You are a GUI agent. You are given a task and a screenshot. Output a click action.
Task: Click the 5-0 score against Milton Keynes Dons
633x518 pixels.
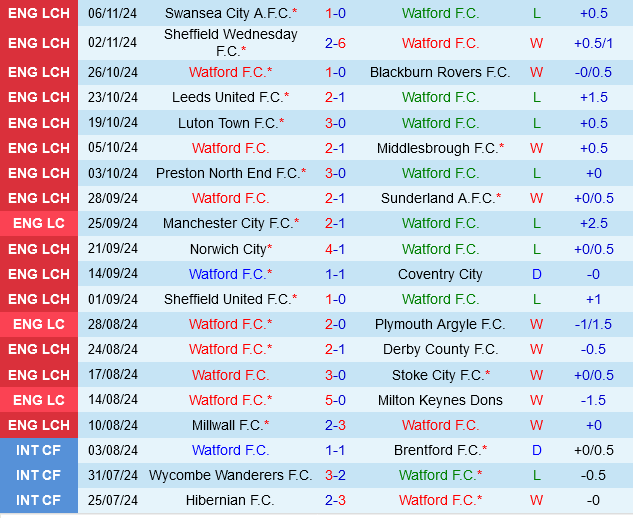click(335, 400)
